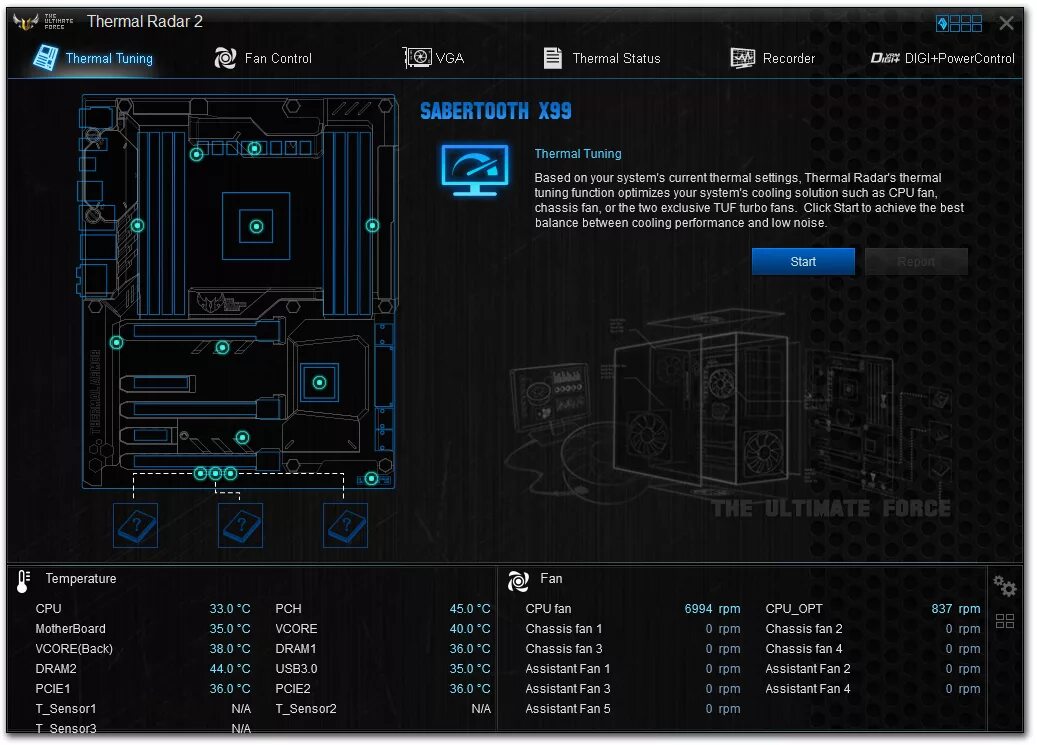Click the Fan panel swirl icon
This screenshot has height=745, width=1037.
[x=518, y=582]
